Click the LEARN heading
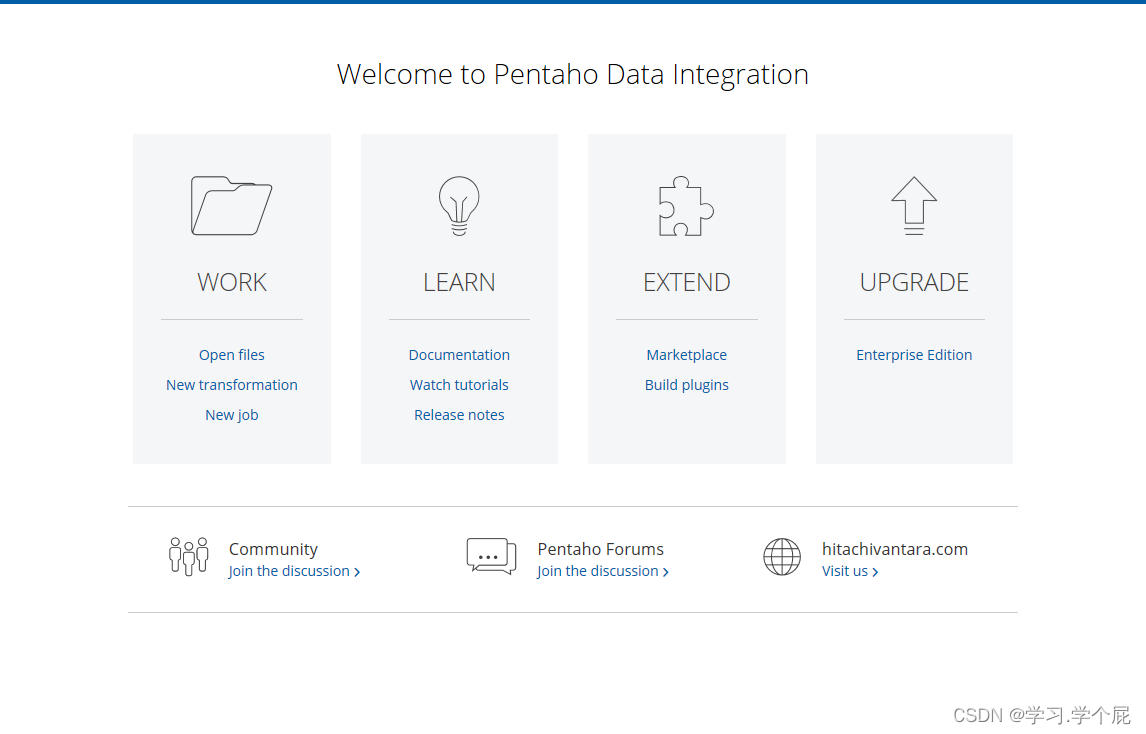1146x734 pixels. click(459, 282)
